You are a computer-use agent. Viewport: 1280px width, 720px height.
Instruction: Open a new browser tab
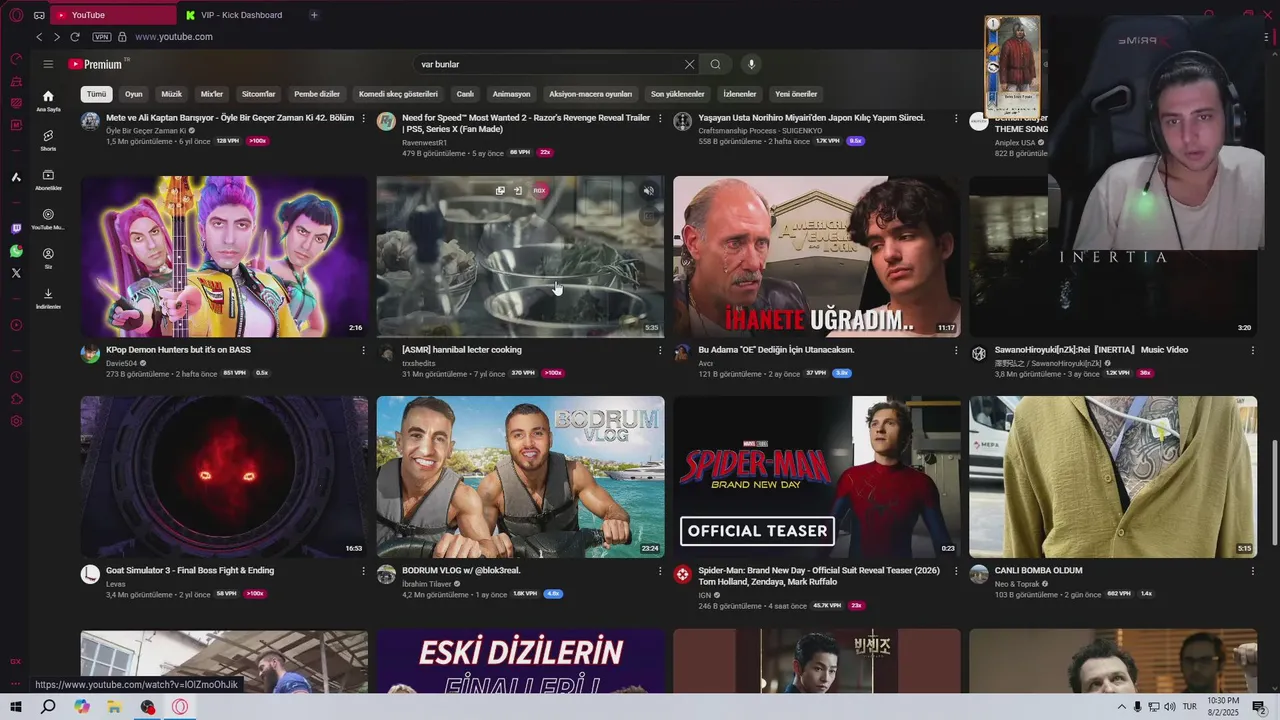pos(314,15)
